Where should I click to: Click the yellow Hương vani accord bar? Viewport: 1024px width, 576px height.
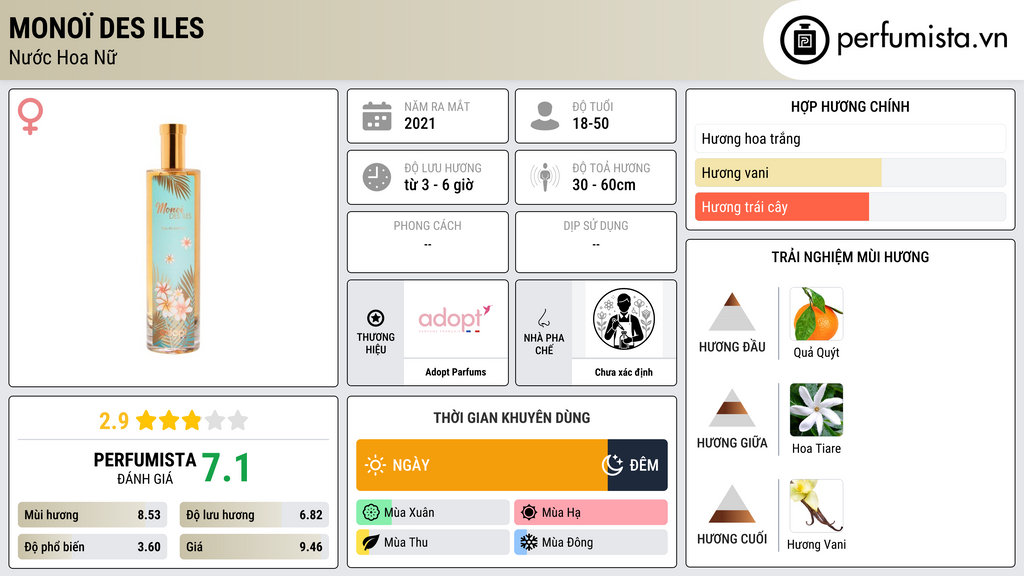coord(850,172)
